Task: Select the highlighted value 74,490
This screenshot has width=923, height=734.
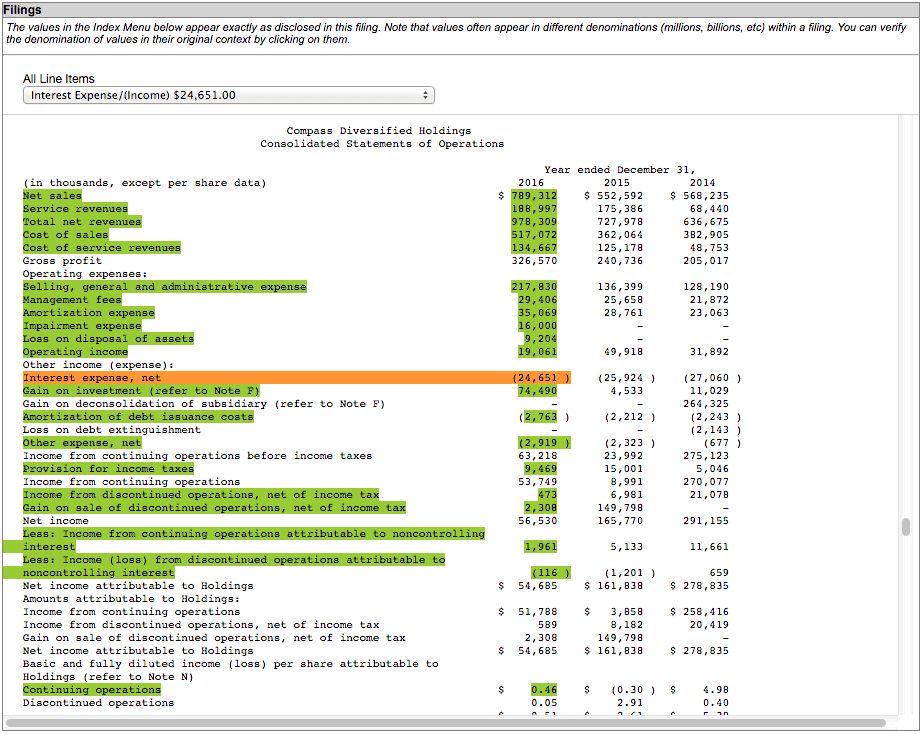Action: 537,391
